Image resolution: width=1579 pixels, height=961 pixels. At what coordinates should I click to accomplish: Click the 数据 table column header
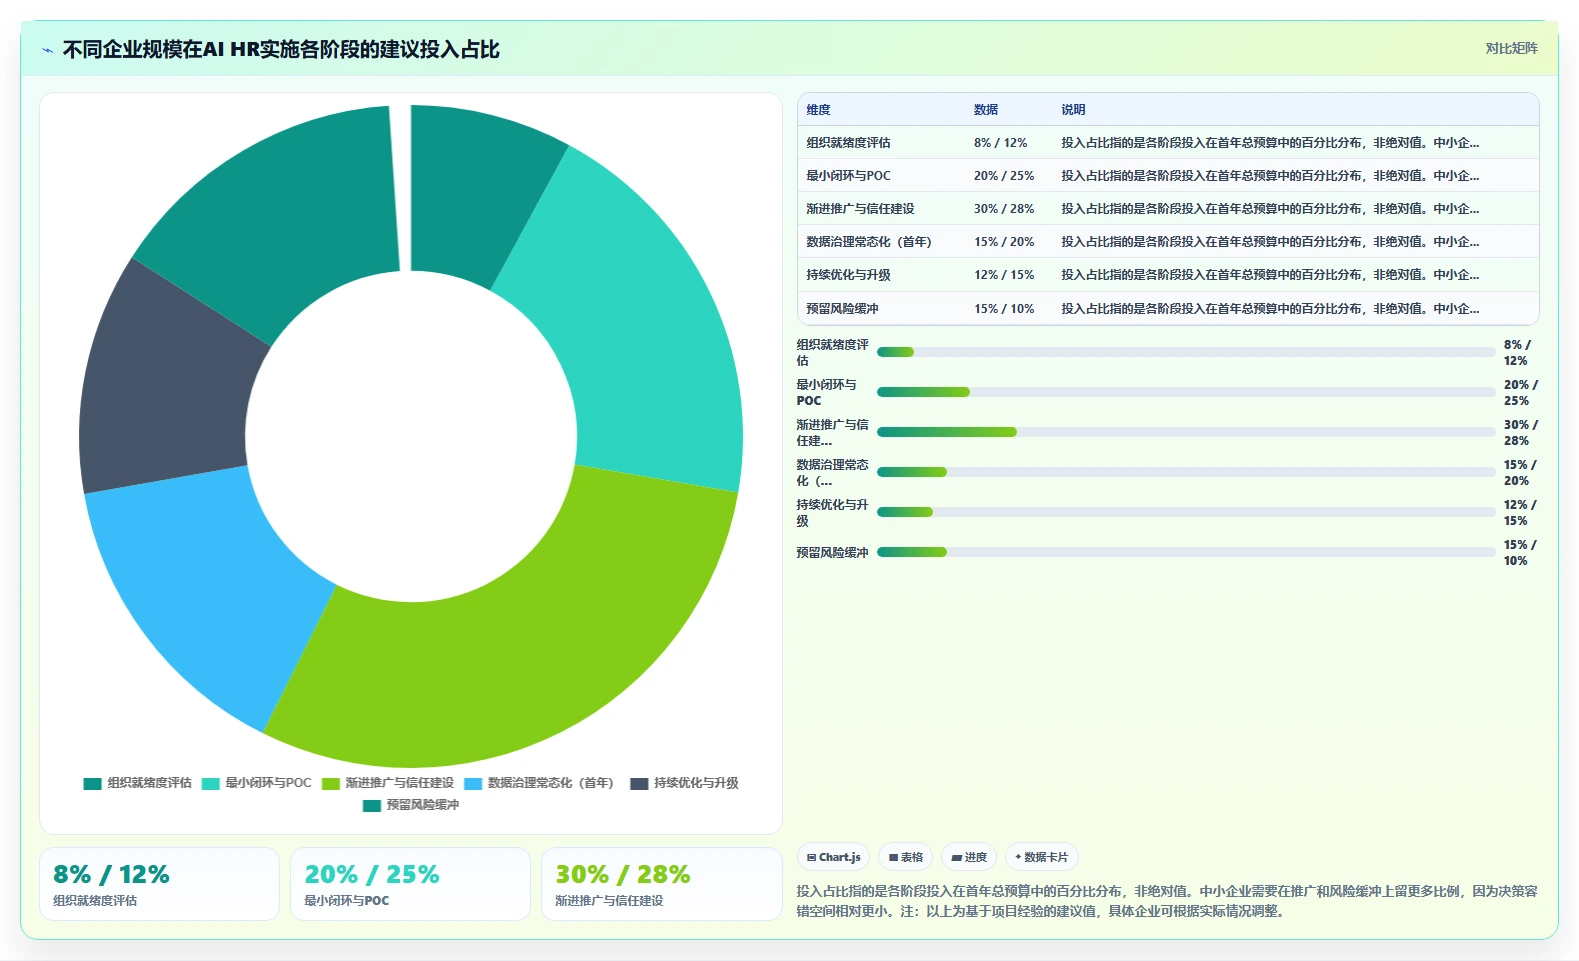986,110
